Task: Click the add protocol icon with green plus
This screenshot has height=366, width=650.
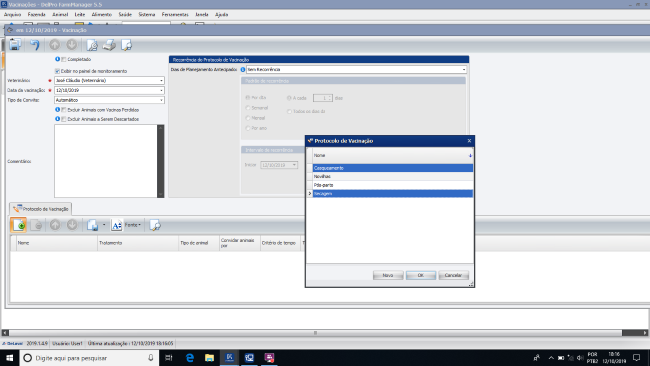Action: point(19,225)
